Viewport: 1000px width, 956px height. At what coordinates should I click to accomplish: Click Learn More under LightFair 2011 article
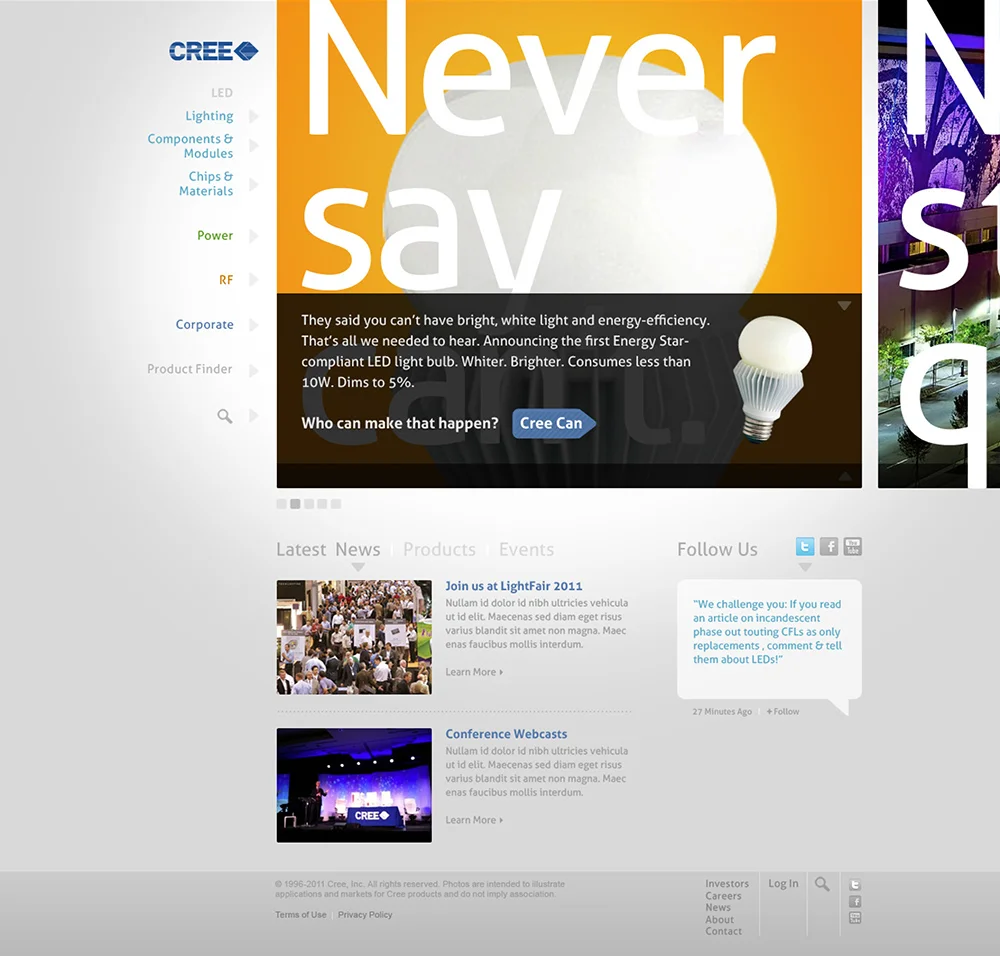[474, 672]
